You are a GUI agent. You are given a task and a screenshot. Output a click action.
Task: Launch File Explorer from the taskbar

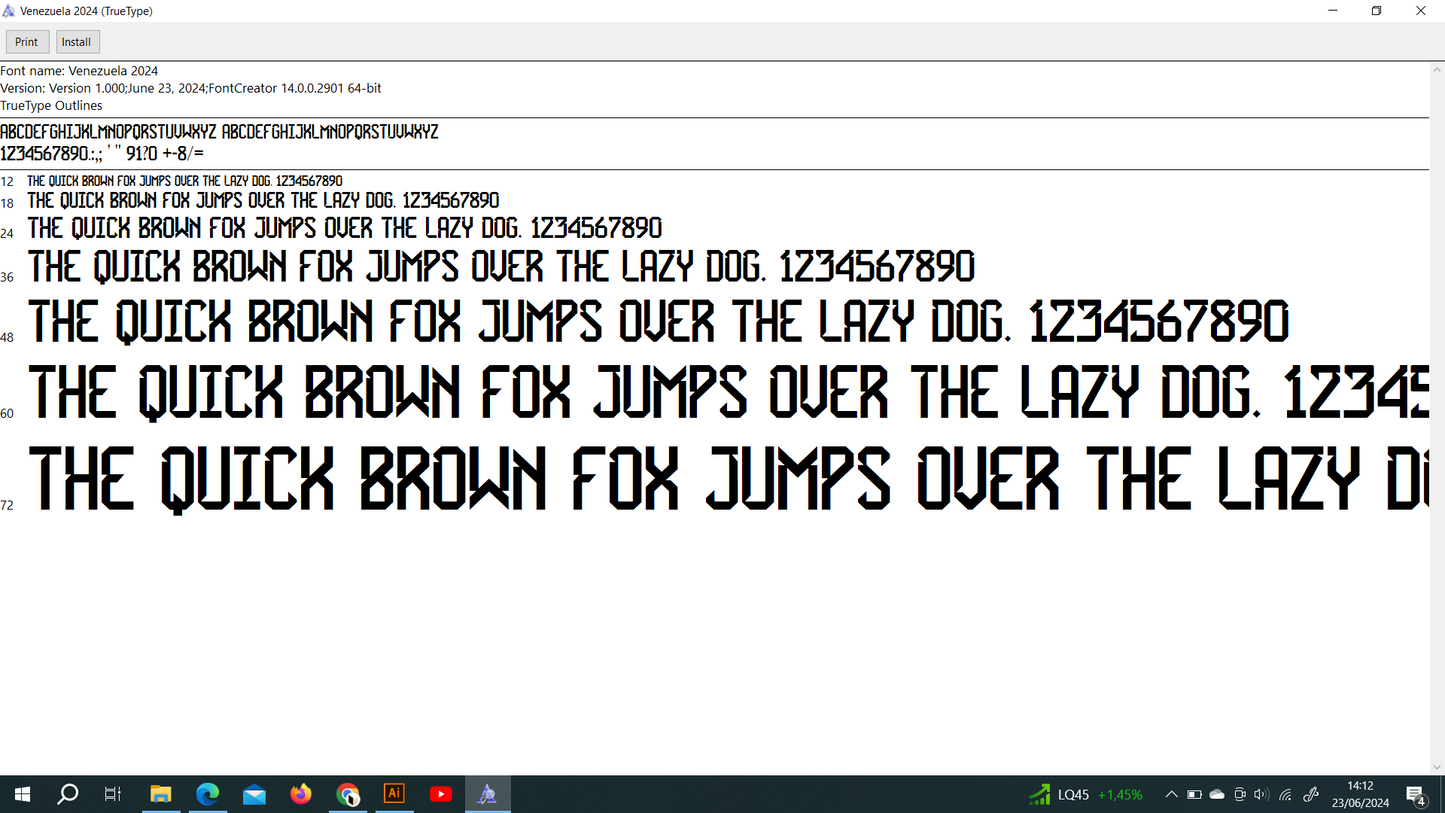pos(160,794)
